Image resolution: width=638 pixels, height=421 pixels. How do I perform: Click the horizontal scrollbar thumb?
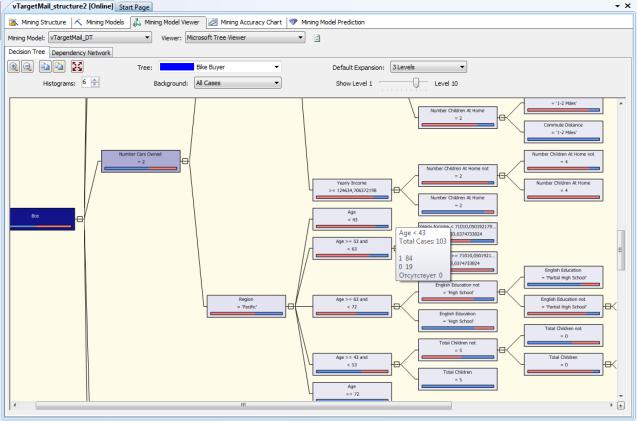[x=243, y=405]
